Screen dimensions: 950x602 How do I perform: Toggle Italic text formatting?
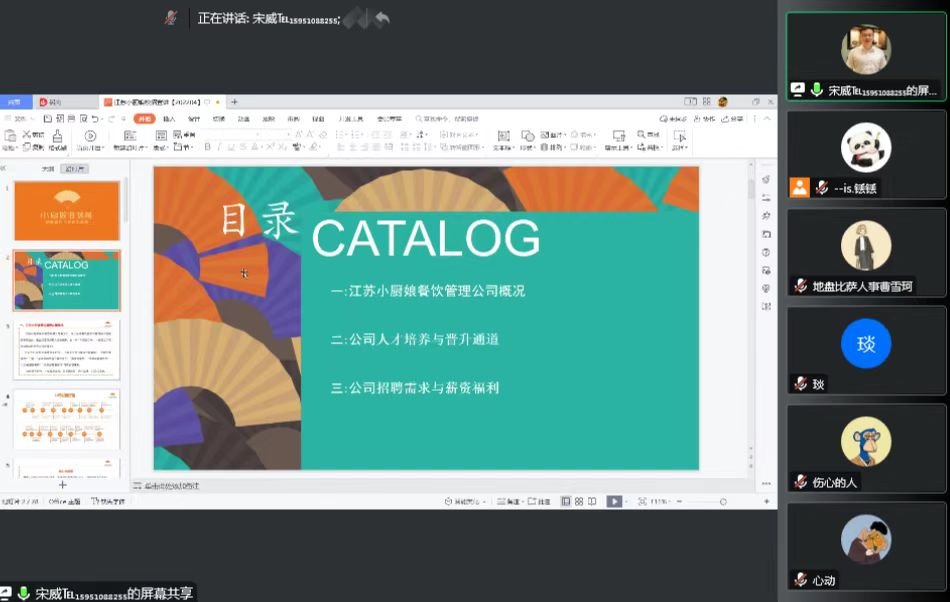click(x=219, y=147)
